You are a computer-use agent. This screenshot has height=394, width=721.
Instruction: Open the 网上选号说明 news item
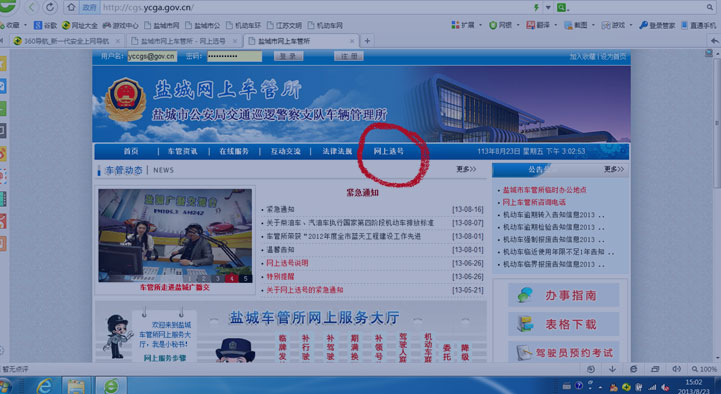pyautogui.click(x=287, y=263)
